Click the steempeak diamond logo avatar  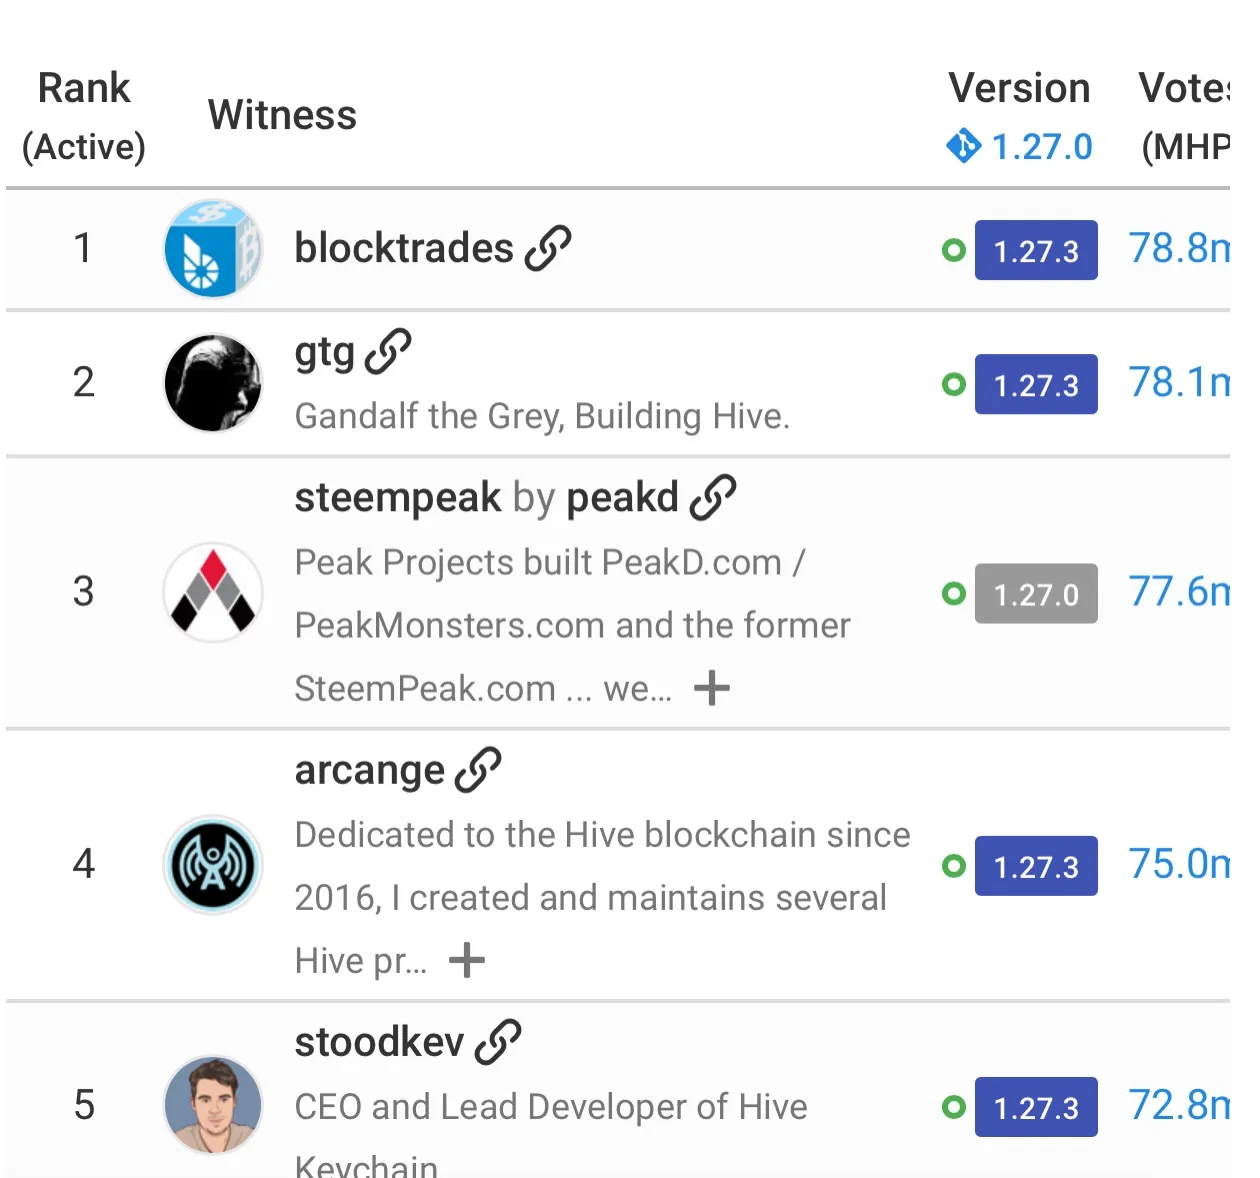click(213, 592)
